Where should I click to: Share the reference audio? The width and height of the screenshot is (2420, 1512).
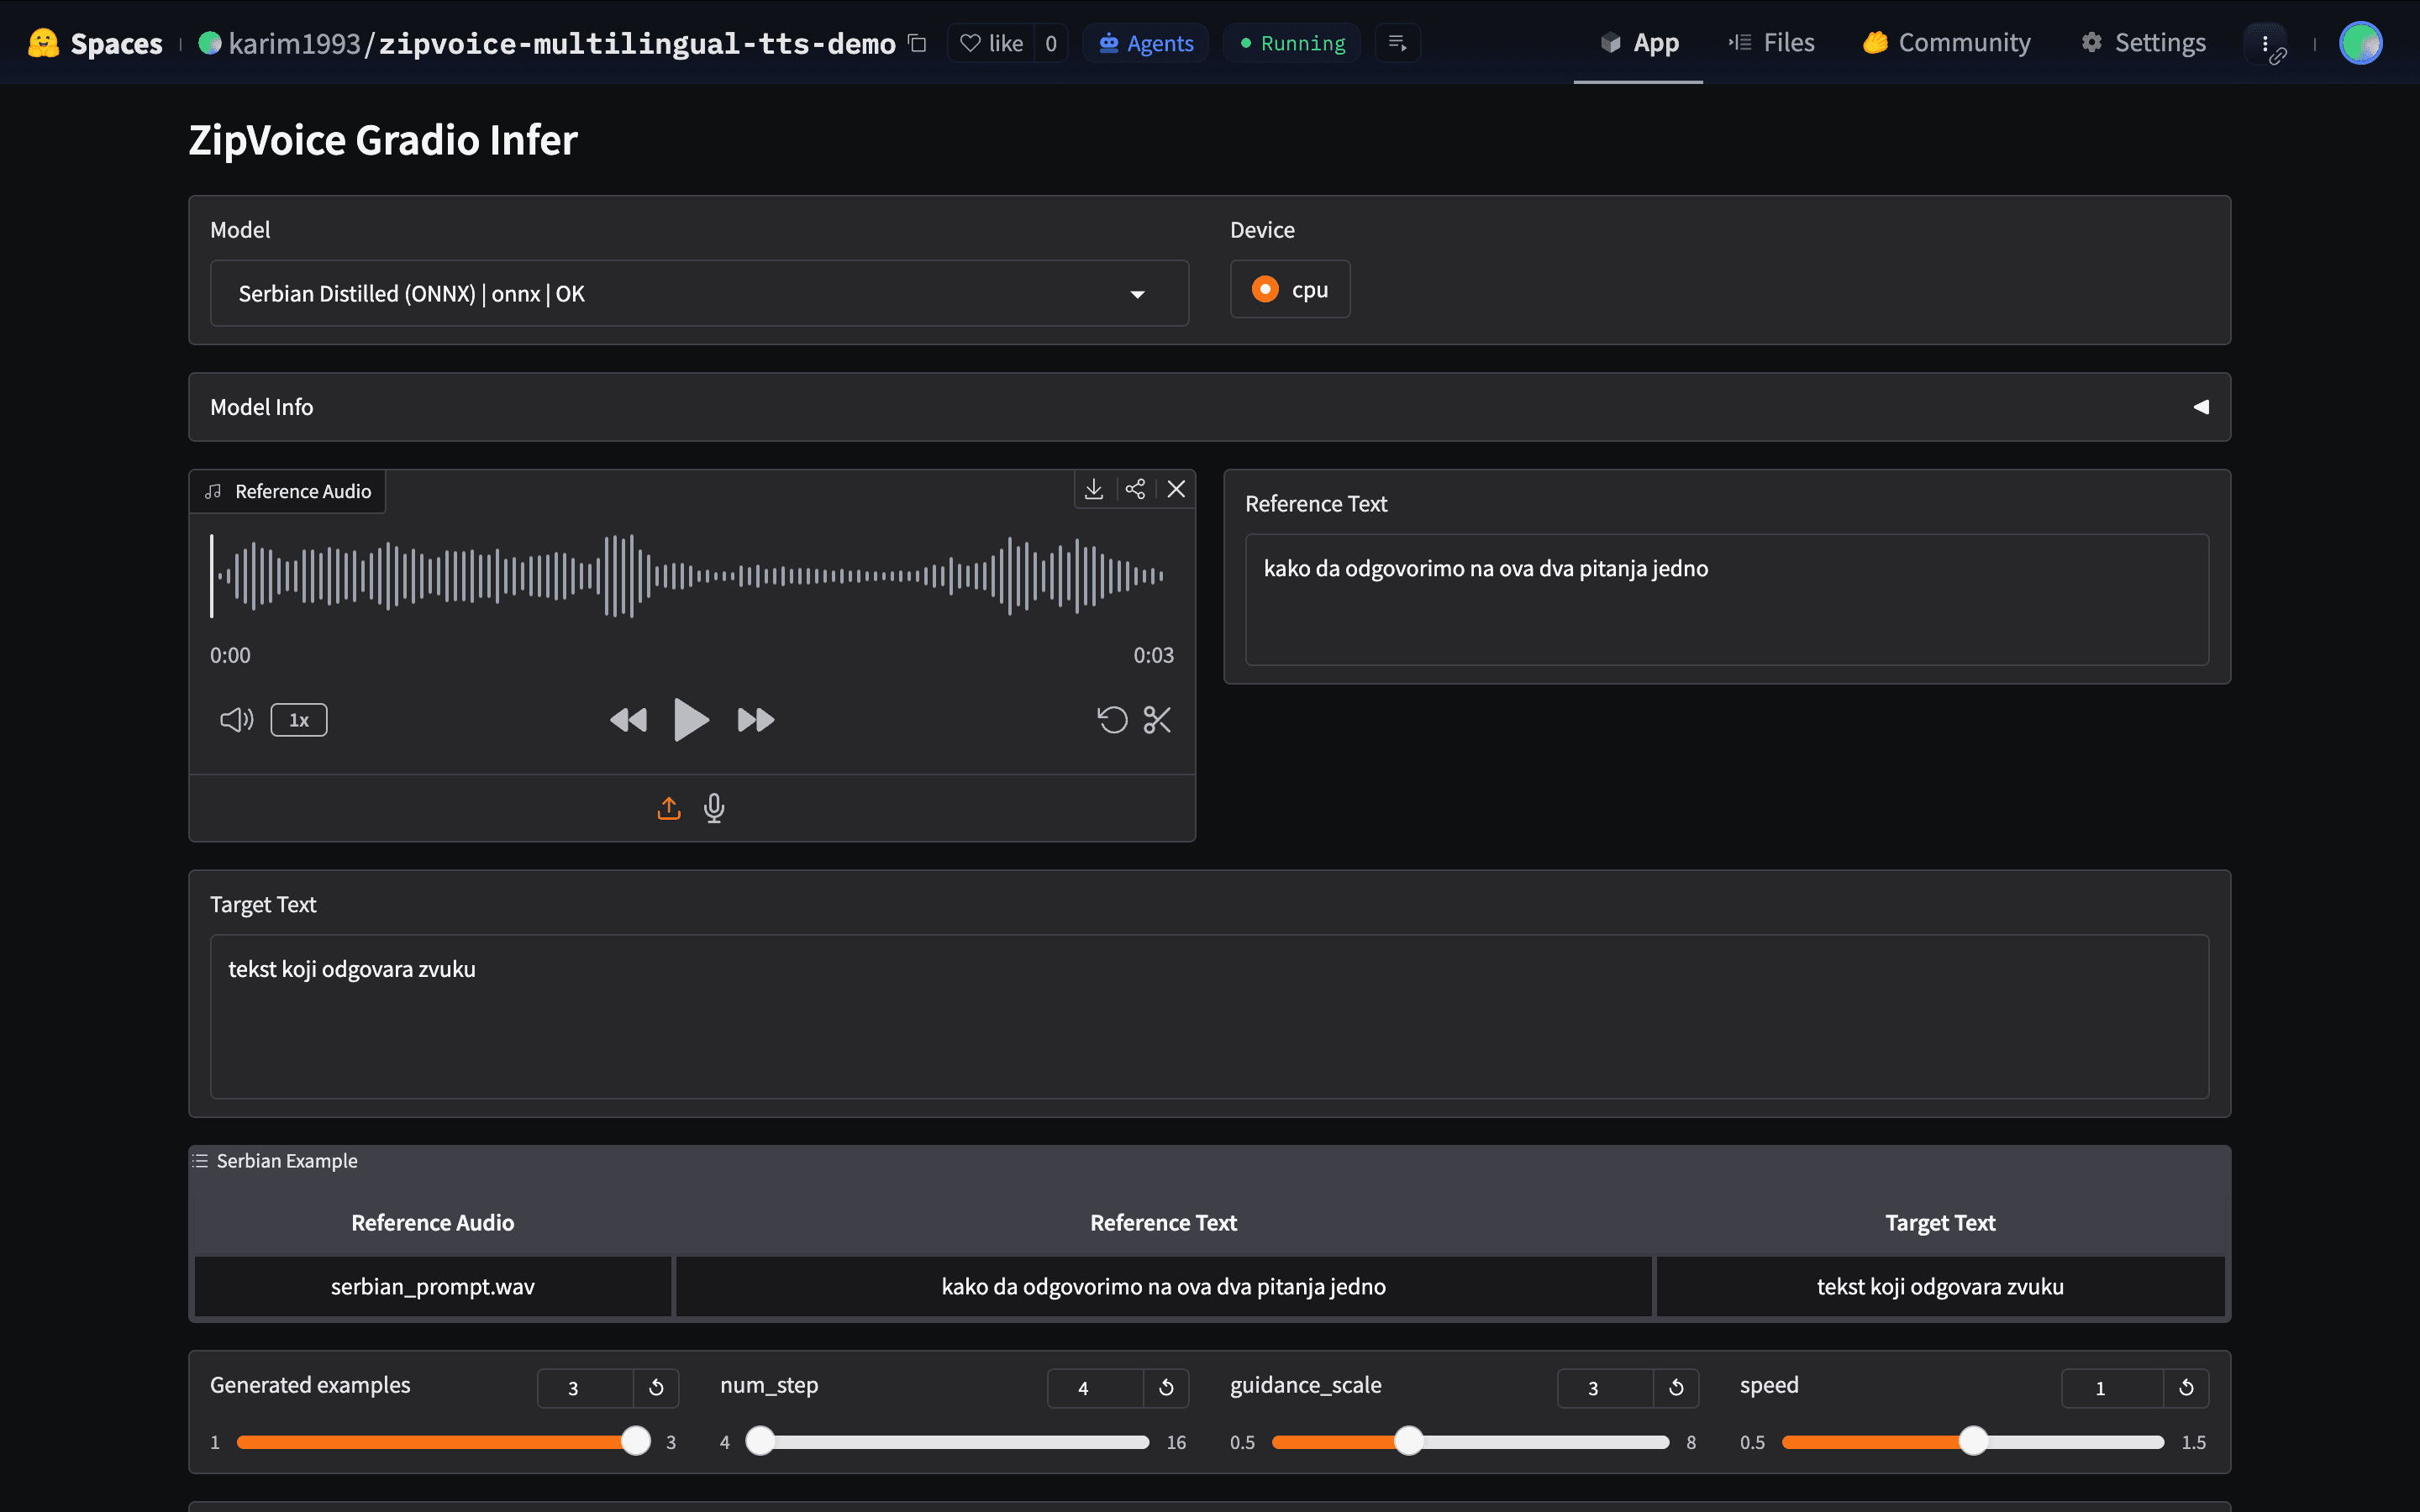(1135, 489)
